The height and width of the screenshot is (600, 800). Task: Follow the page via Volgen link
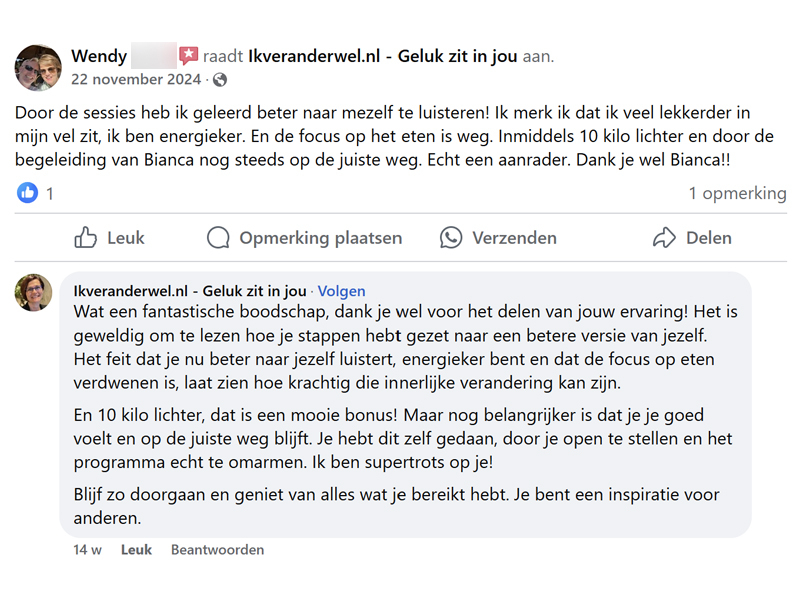point(341,291)
